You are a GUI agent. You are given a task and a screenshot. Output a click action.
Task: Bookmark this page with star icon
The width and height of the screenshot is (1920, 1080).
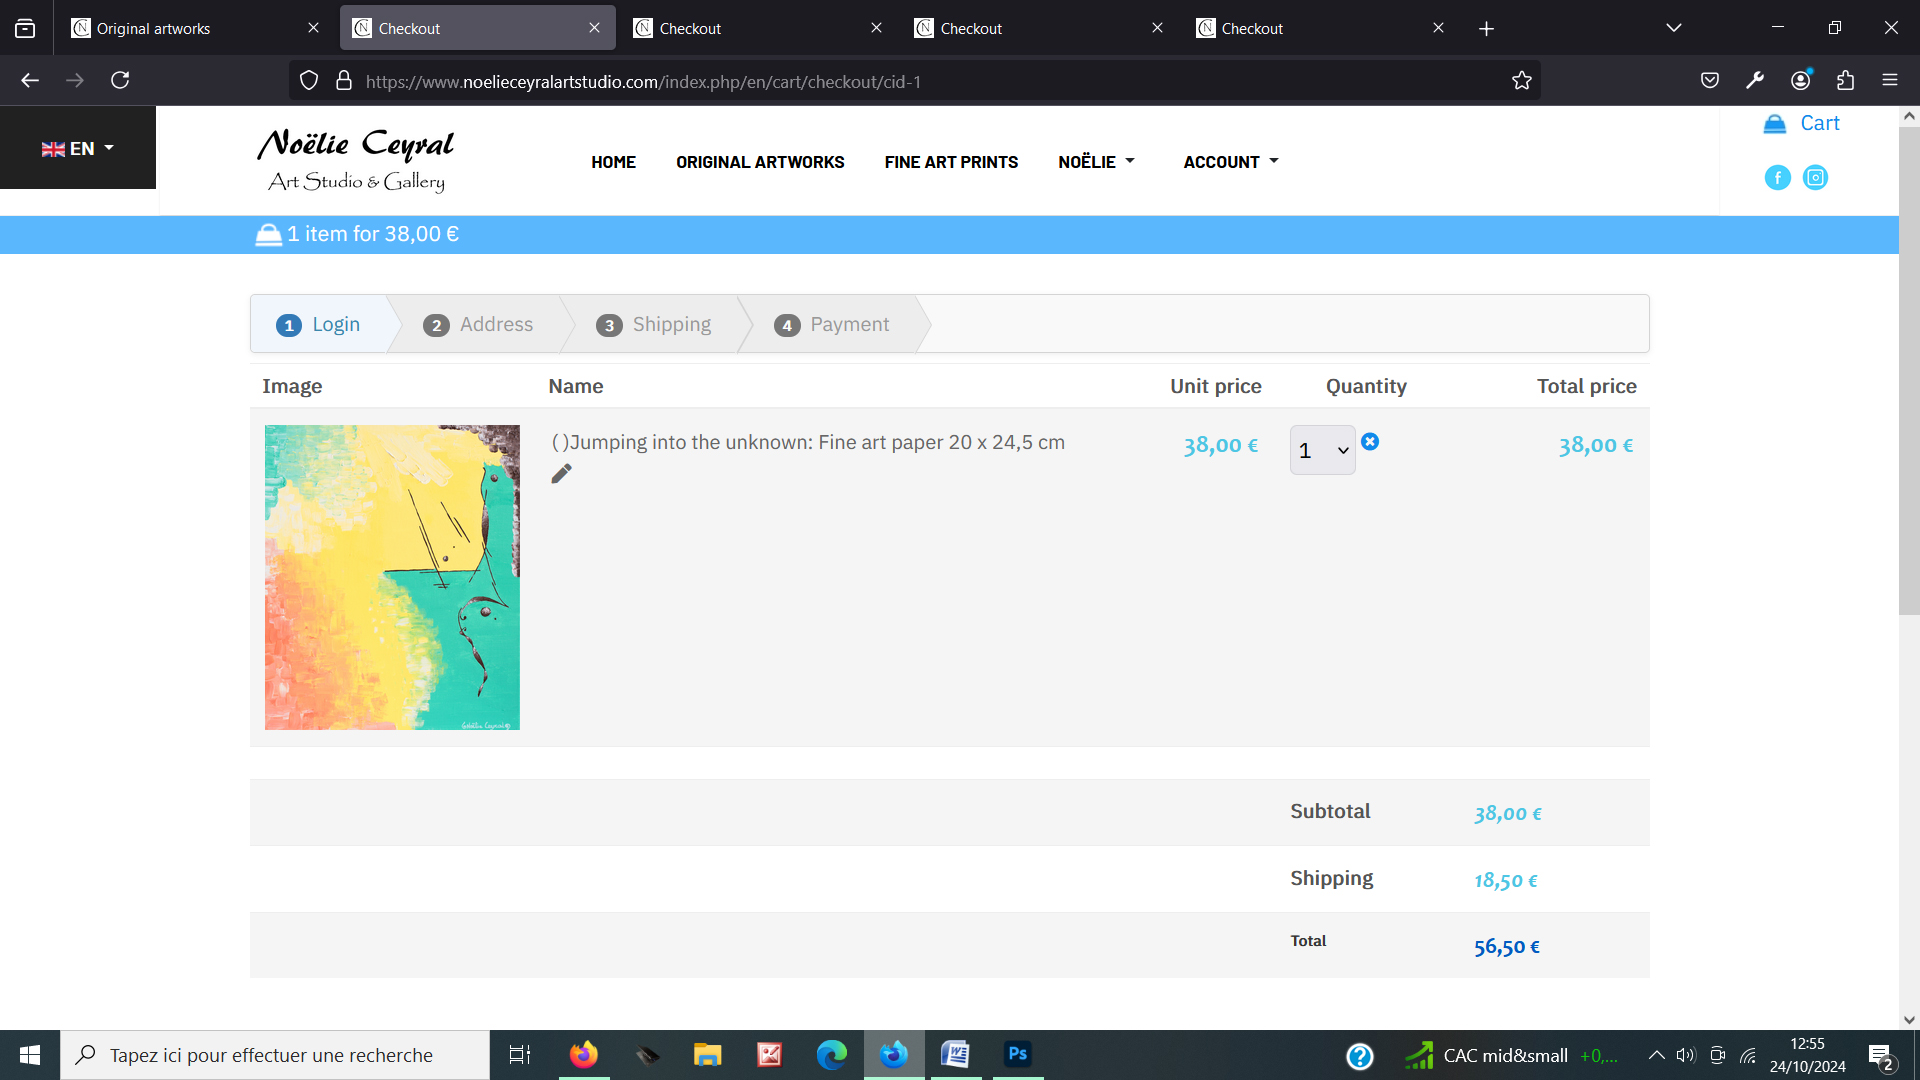click(1521, 81)
